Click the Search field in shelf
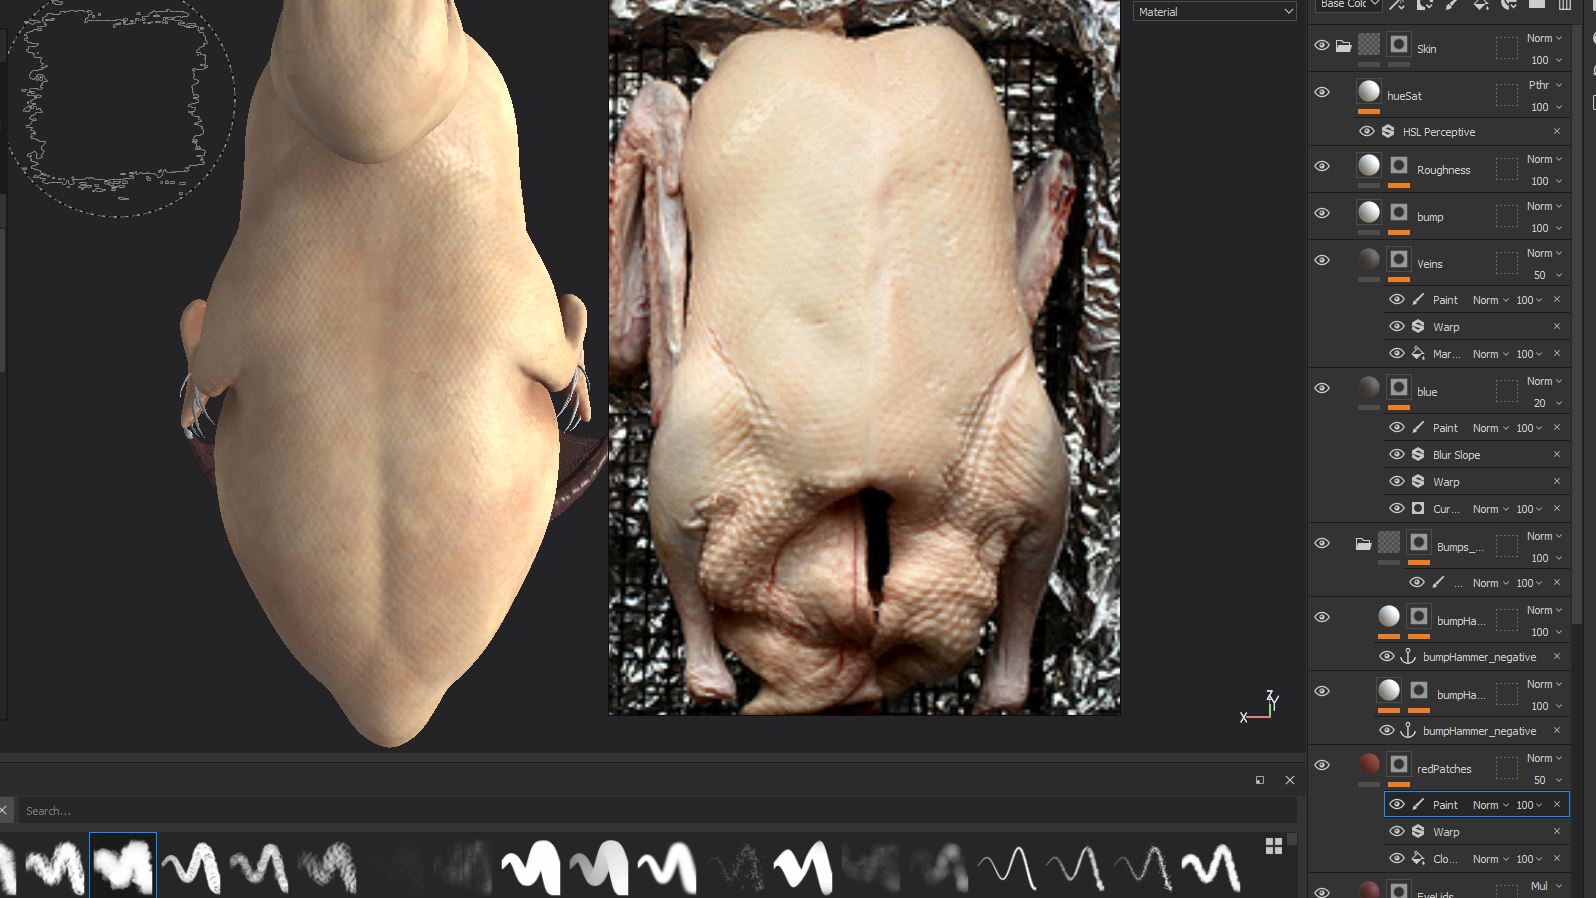 pyautogui.click(x=657, y=810)
